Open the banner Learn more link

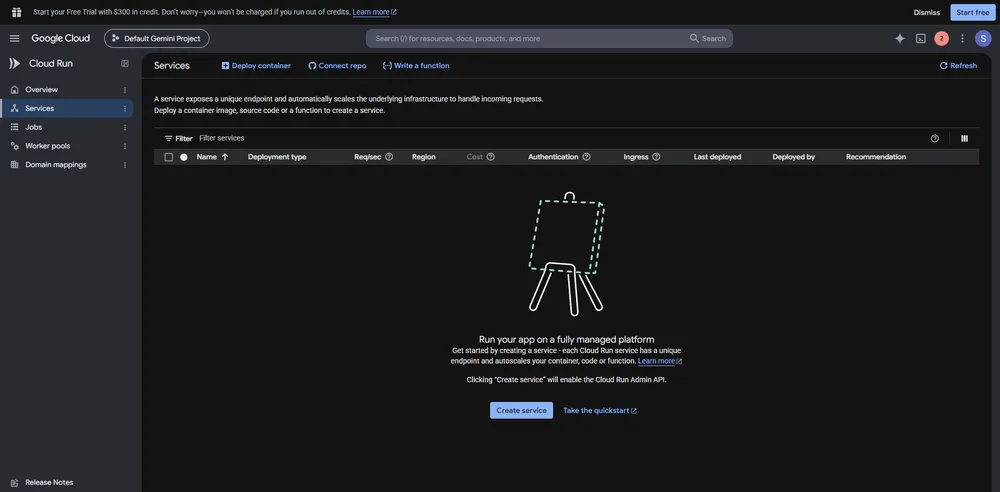[374, 12]
